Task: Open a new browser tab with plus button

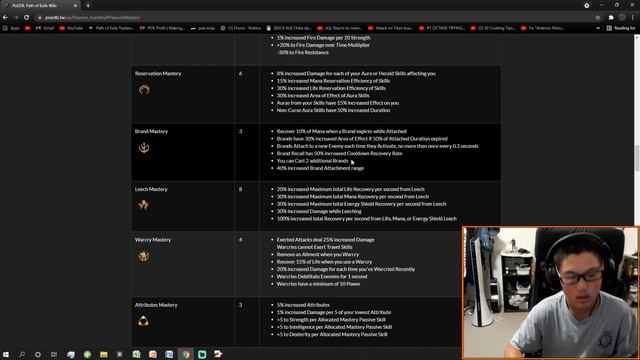Action: coord(88,6)
